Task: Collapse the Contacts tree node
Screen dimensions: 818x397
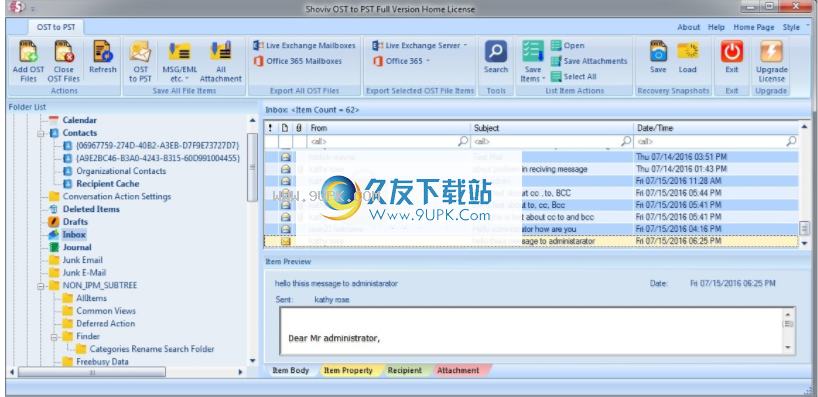Action: click(x=40, y=133)
